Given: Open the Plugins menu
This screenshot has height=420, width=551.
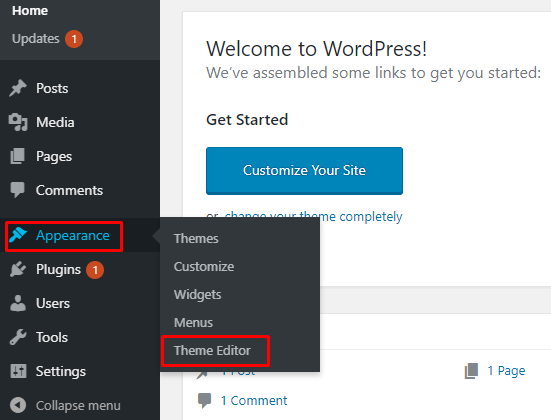Looking at the screenshot, I should tap(58, 270).
